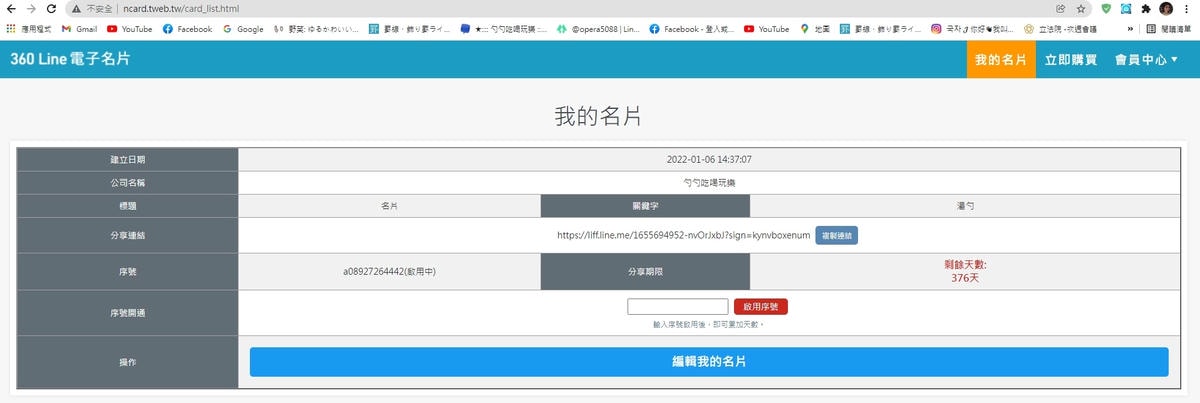Focus the serial number input field
The image size is (1200, 403).
(x=678, y=306)
